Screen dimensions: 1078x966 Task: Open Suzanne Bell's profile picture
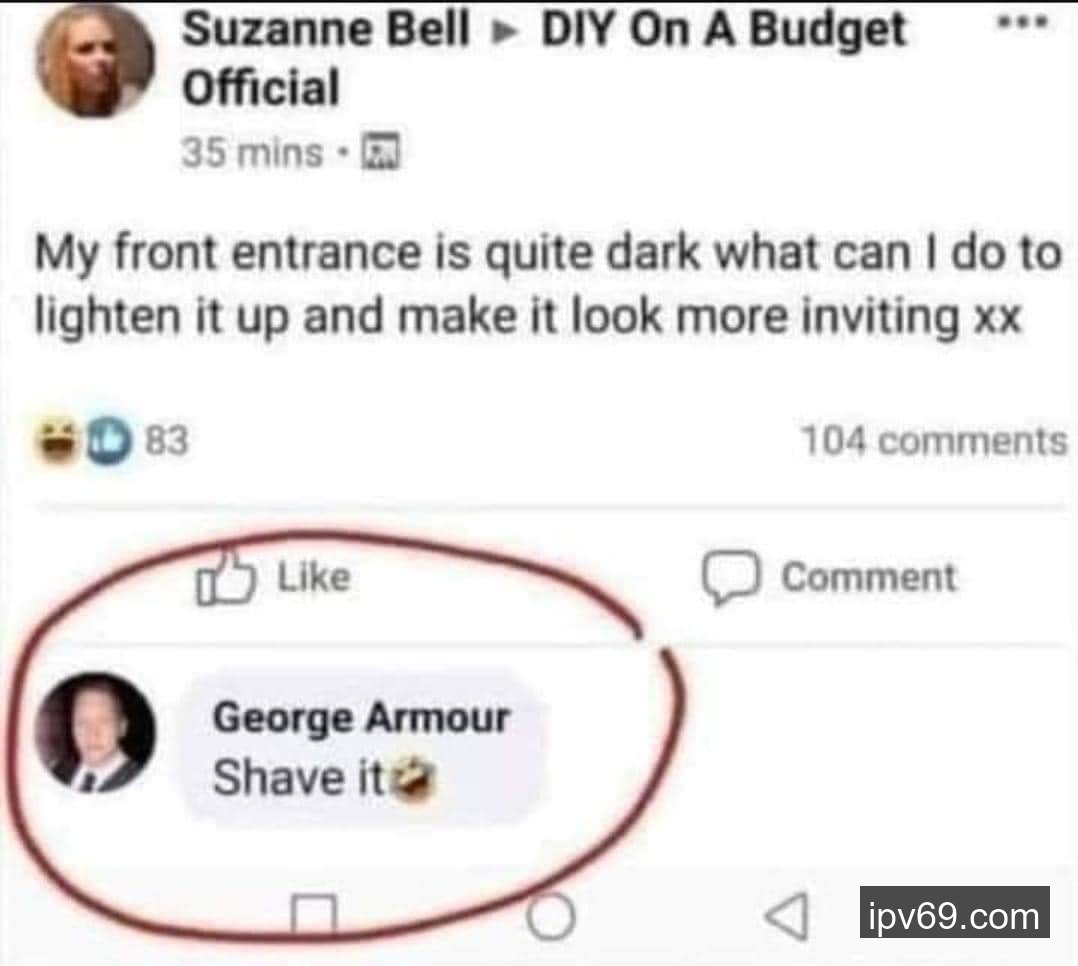tap(96, 60)
